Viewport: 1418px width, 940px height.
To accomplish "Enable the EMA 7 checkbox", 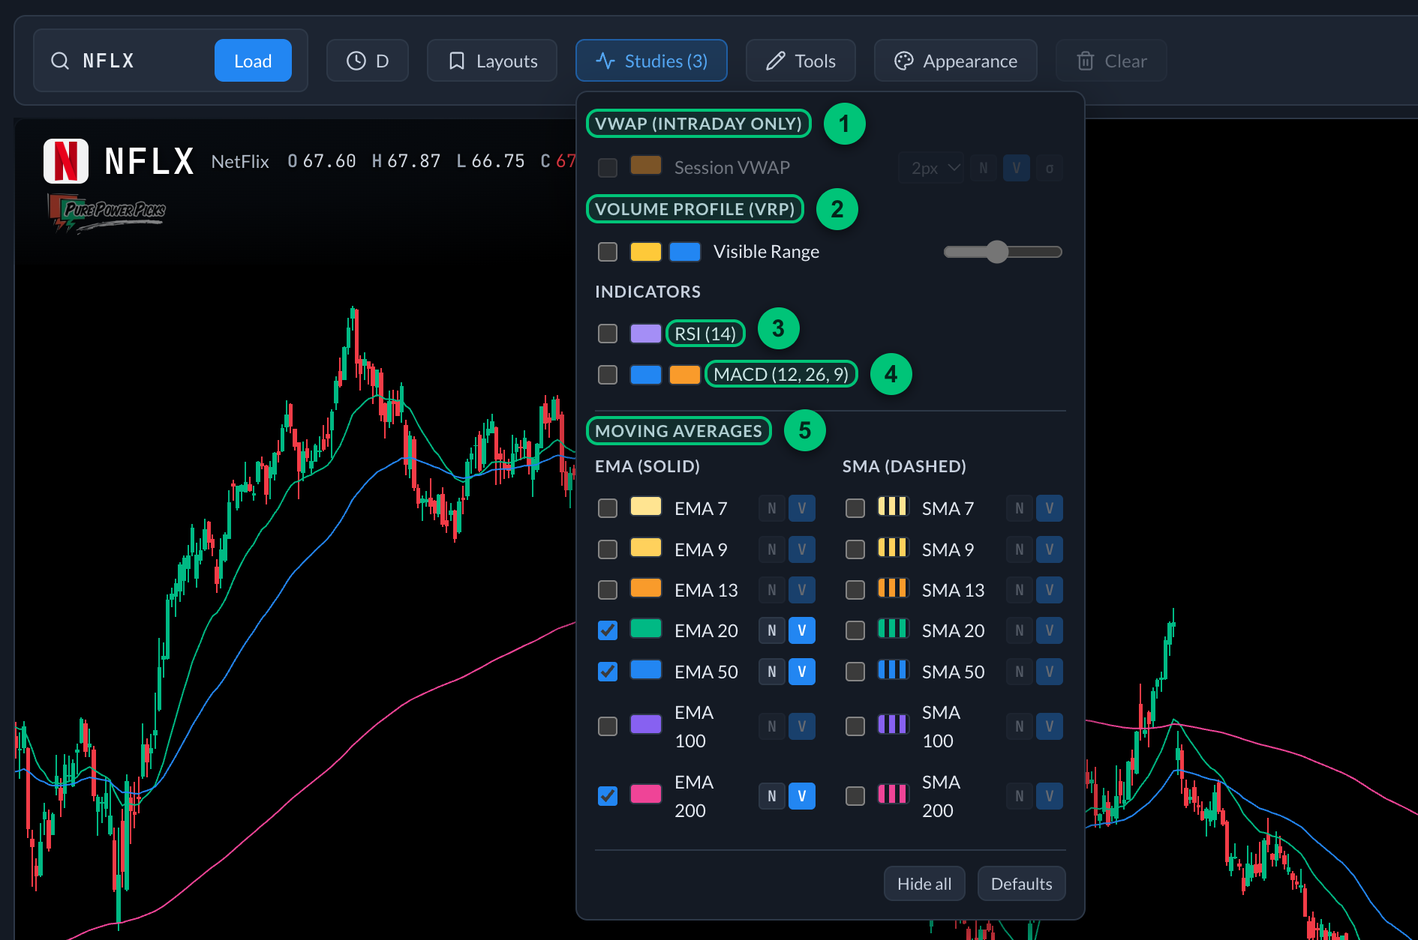I will (x=608, y=509).
